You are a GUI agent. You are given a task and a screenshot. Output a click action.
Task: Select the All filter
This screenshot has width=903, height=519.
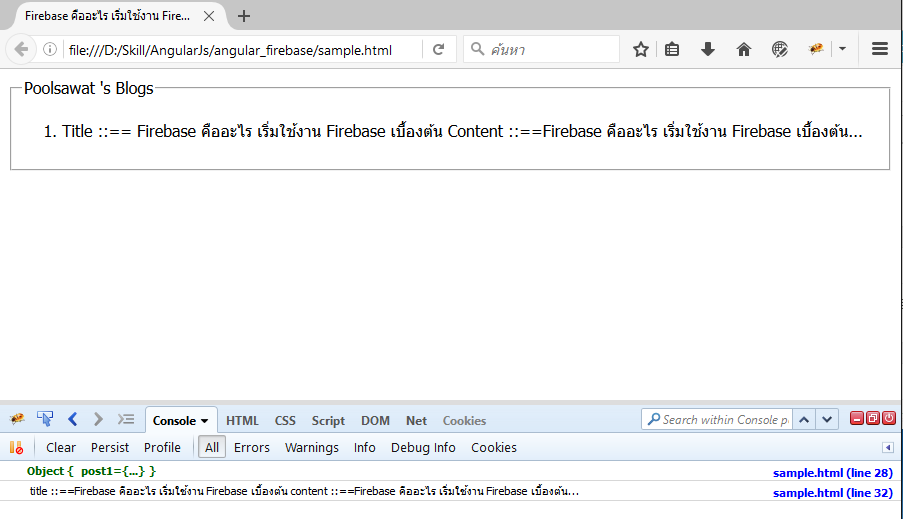click(x=212, y=447)
